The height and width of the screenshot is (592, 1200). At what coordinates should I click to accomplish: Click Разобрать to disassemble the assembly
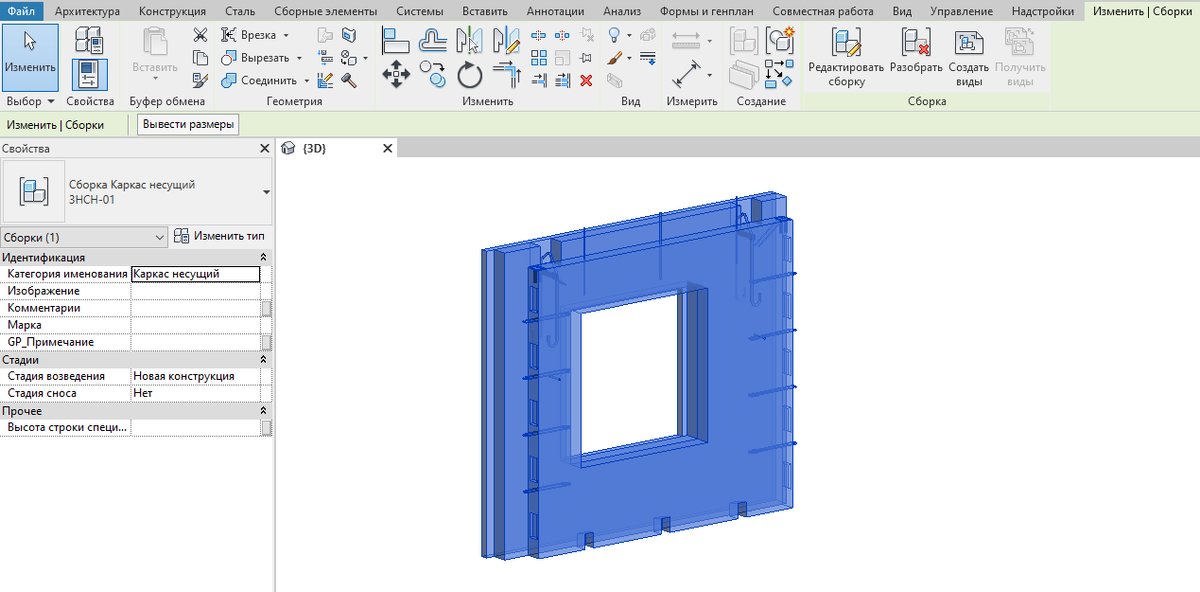pyautogui.click(x=916, y=51)
